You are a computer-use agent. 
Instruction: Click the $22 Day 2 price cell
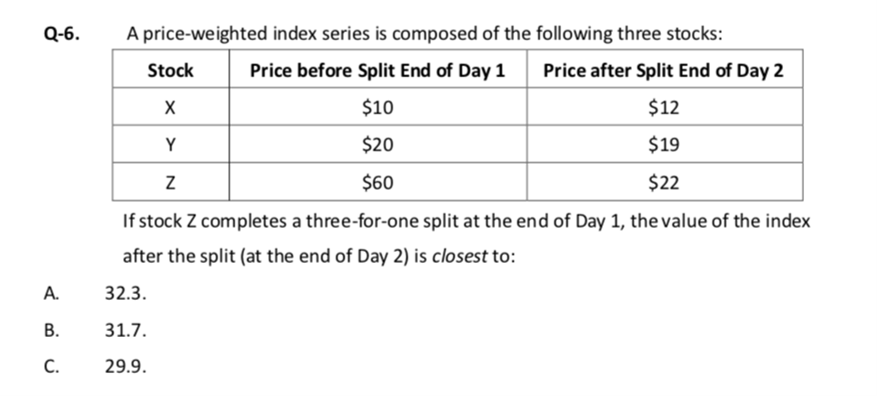coord(664,182)
